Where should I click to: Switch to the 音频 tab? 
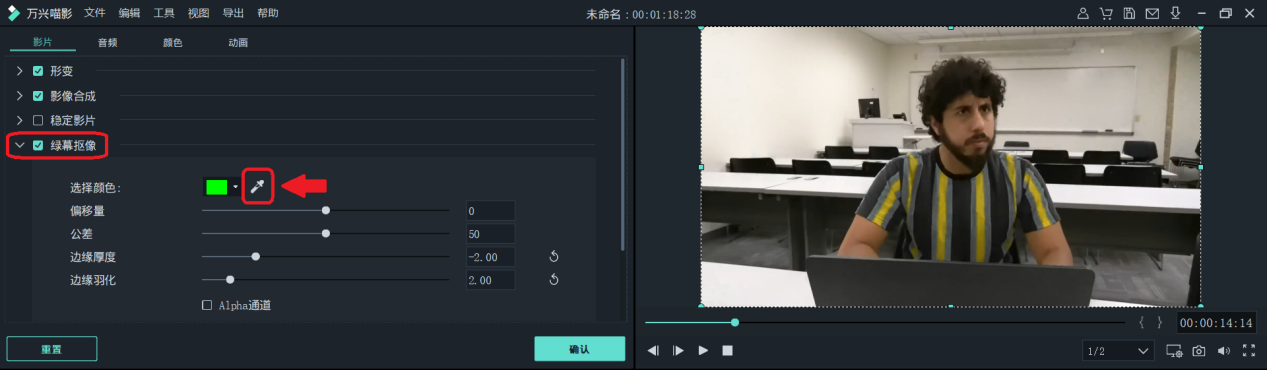coord(107,43)
